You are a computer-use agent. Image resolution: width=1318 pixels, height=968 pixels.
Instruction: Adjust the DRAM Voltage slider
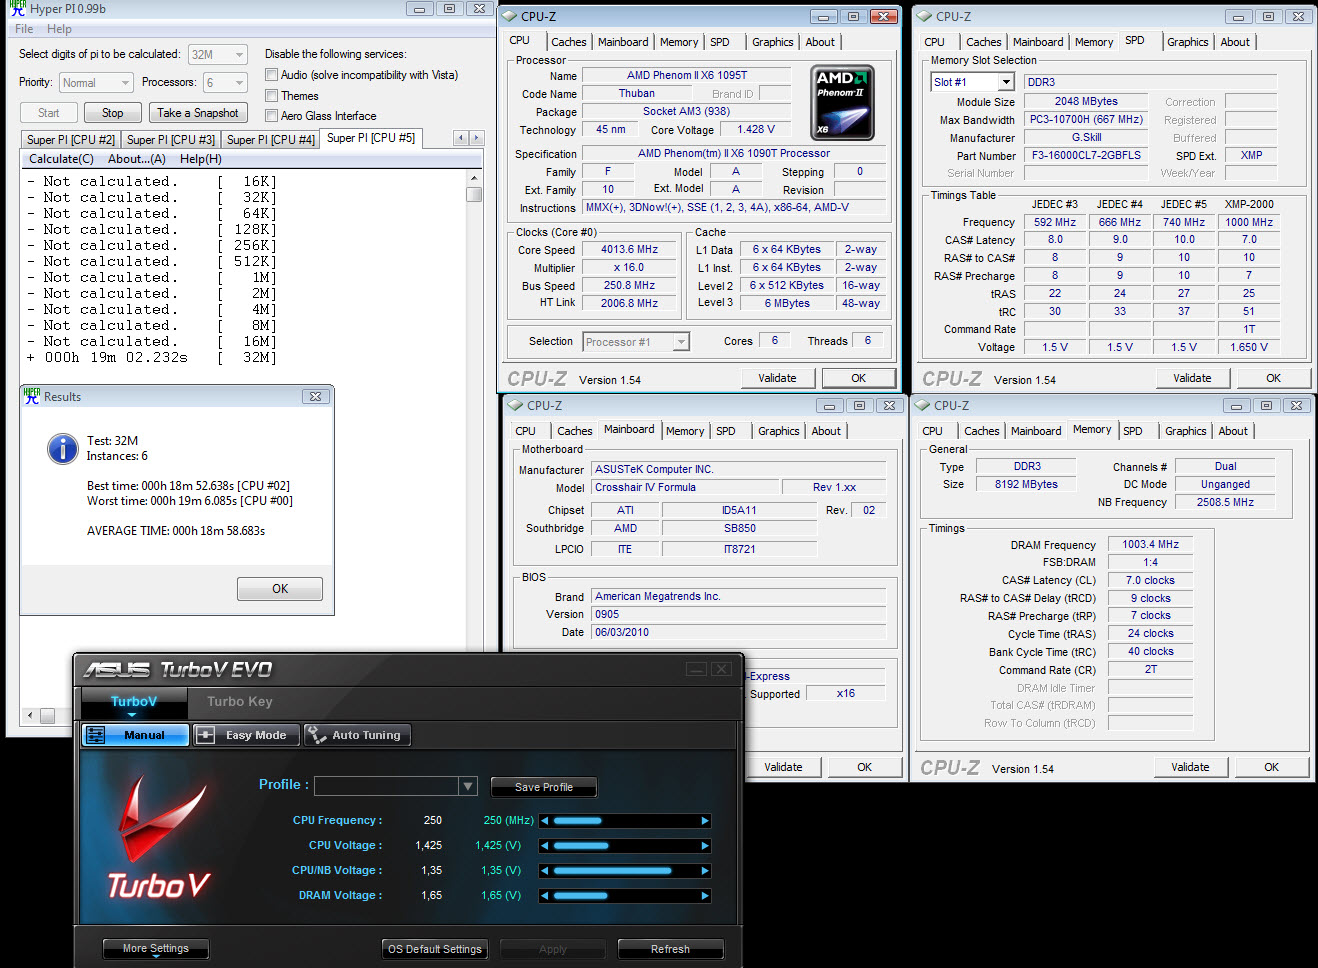625,896
